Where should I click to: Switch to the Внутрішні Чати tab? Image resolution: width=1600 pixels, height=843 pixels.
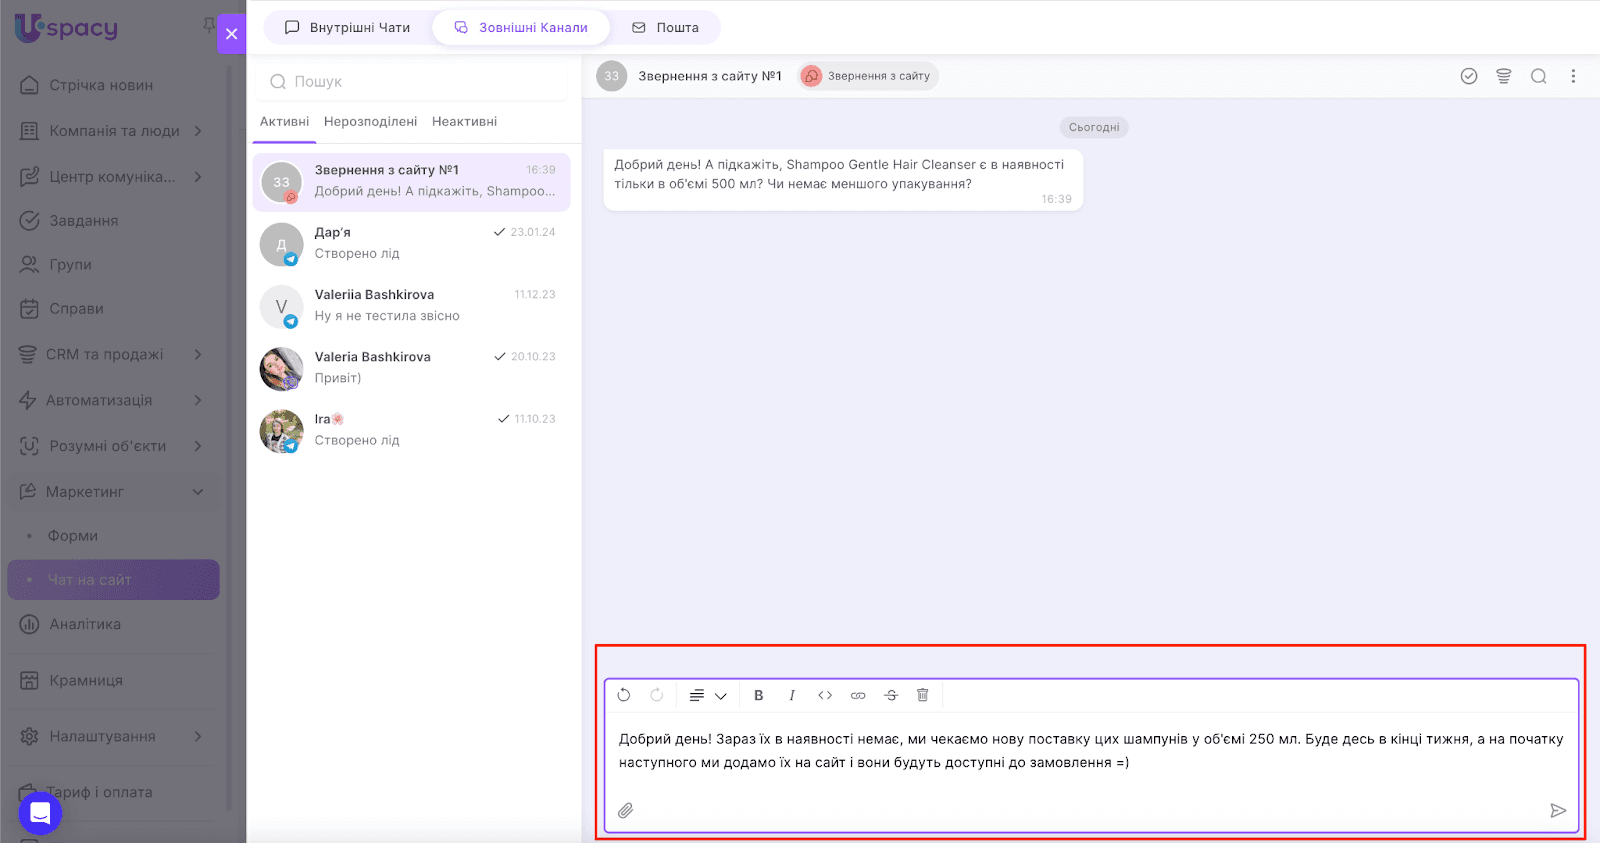348,28
